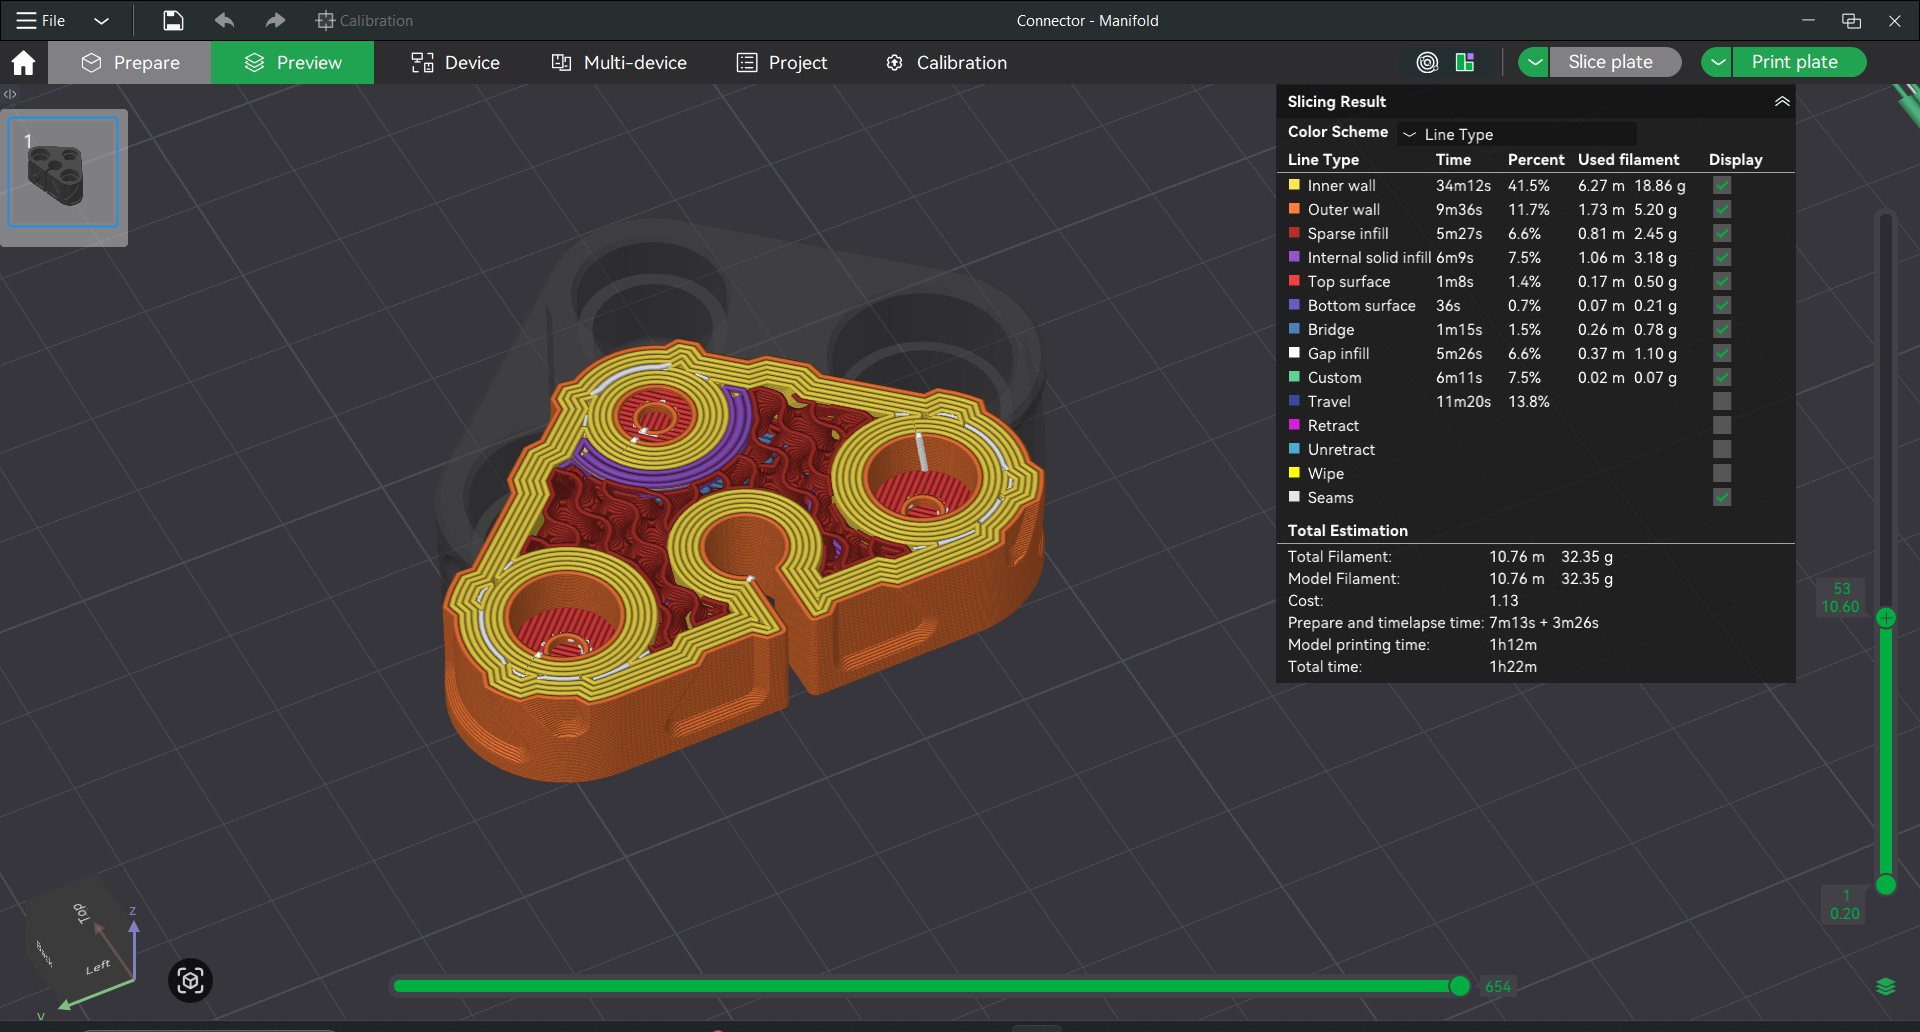Open the plate layout icon near Slice plate
Viewport: 1920px width, 1032px height.
click(1465, 62)
